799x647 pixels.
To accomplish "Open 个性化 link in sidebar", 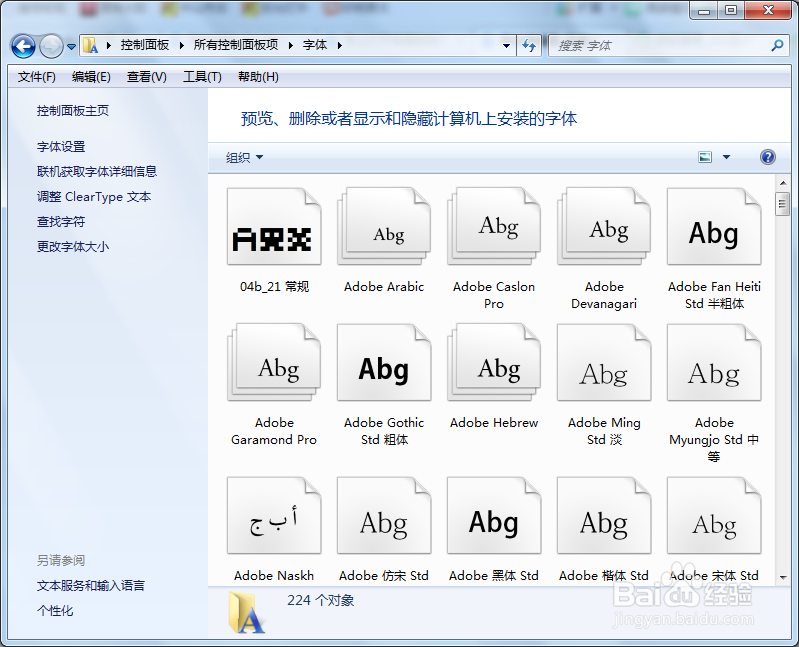I will click(x=55, y=610).
